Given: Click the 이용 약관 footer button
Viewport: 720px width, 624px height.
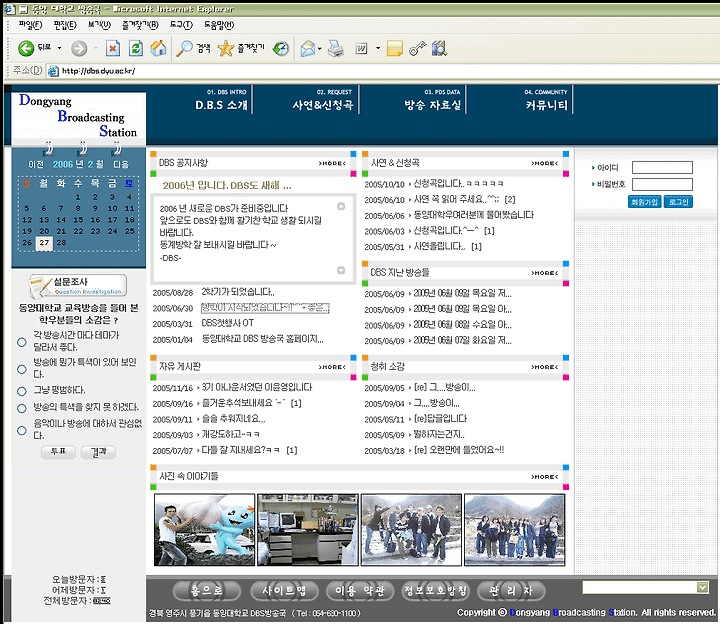Looking at the screenshot, I should click(360, 590).
